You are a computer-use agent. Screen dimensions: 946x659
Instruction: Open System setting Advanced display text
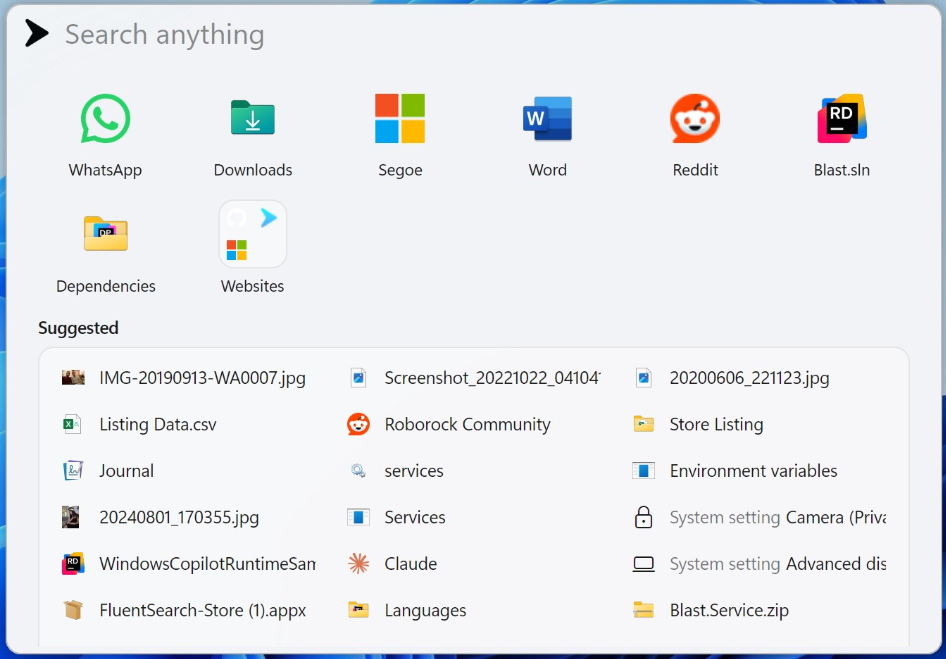coord(778,564)
